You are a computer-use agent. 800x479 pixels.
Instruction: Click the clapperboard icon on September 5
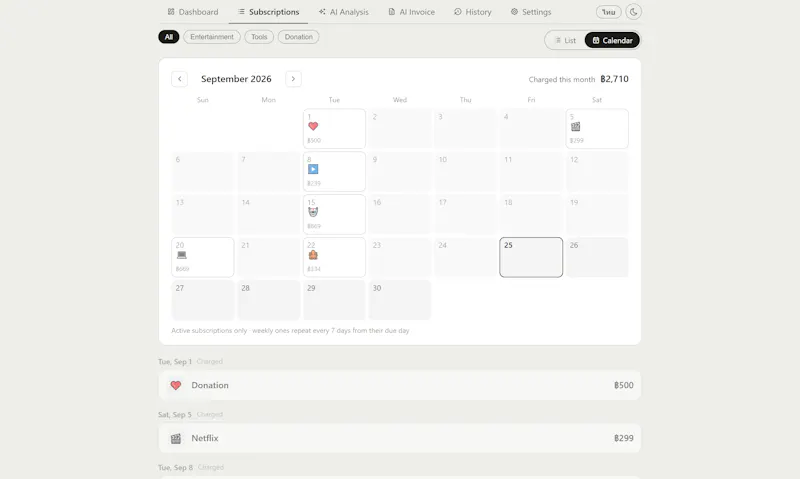click(576, 126)
